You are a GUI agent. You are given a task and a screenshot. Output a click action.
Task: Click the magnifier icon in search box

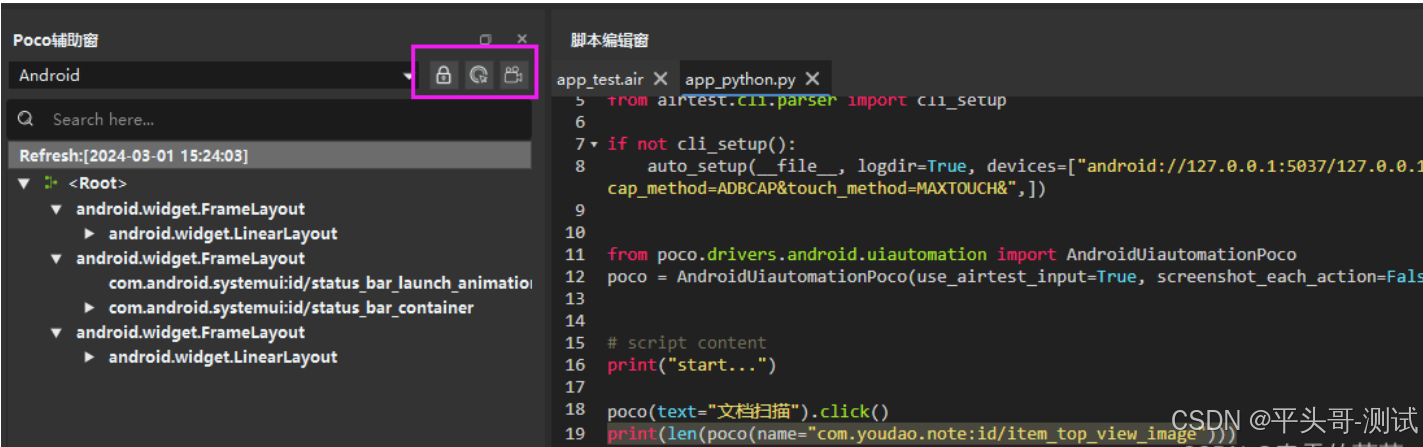26,119
